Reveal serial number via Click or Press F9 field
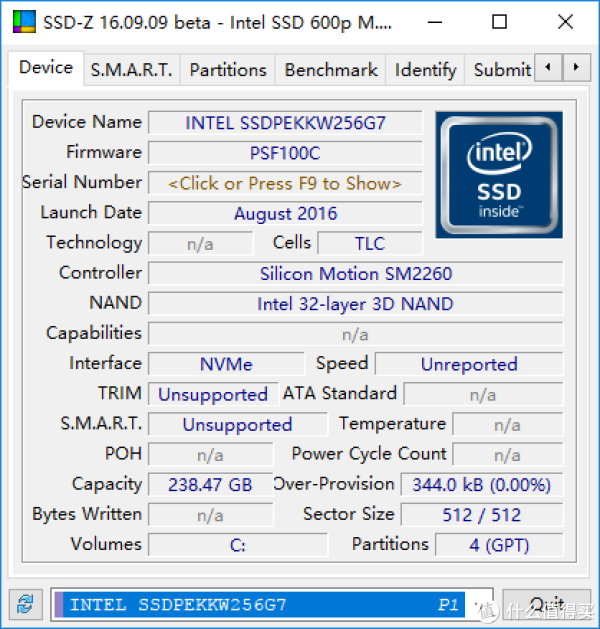The width and height of the screenshot is (600, 629). 285,183
